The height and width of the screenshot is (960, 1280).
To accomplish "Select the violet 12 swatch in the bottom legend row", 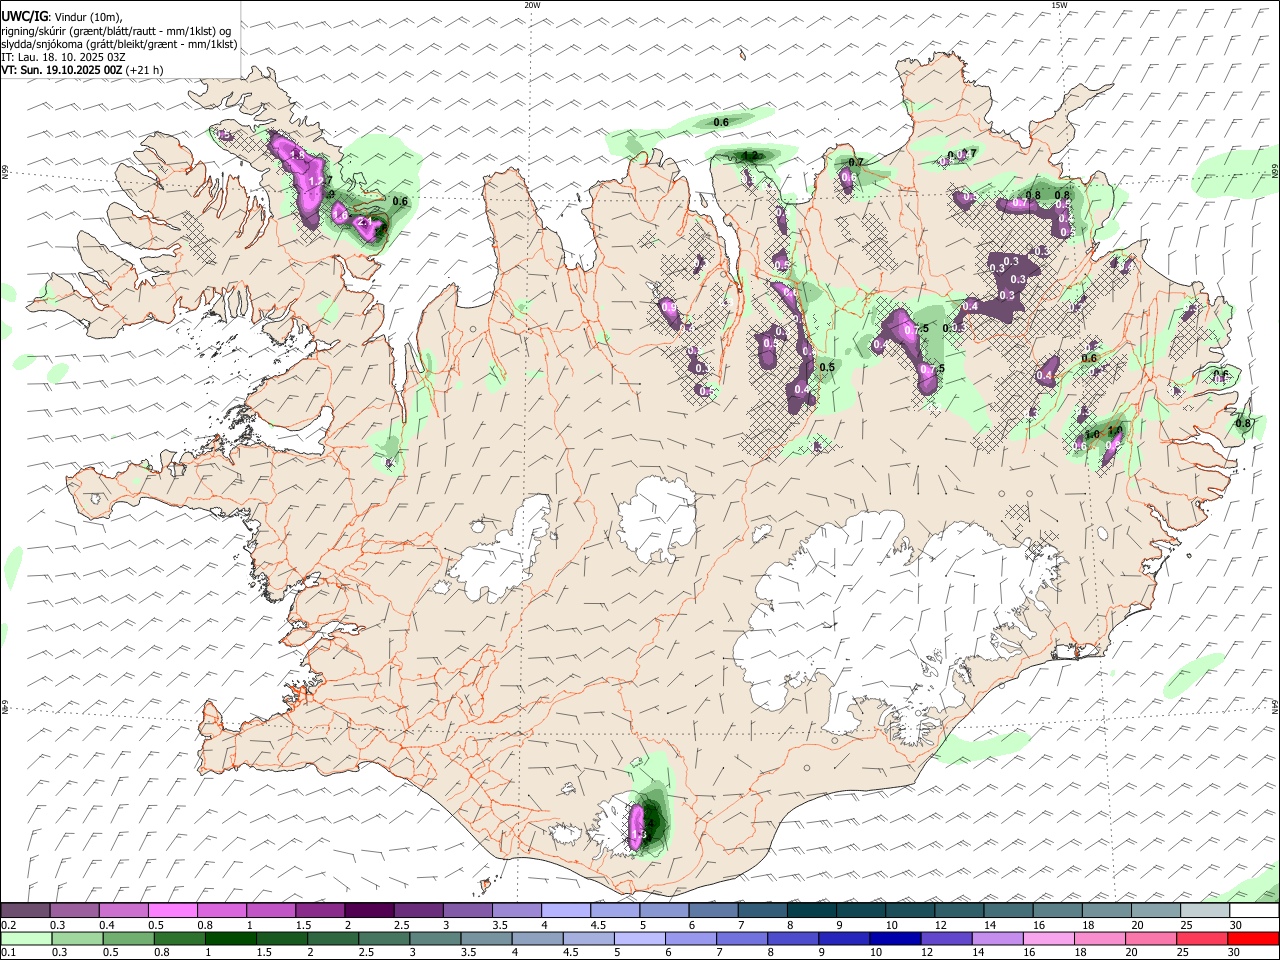I will point(946,938).
